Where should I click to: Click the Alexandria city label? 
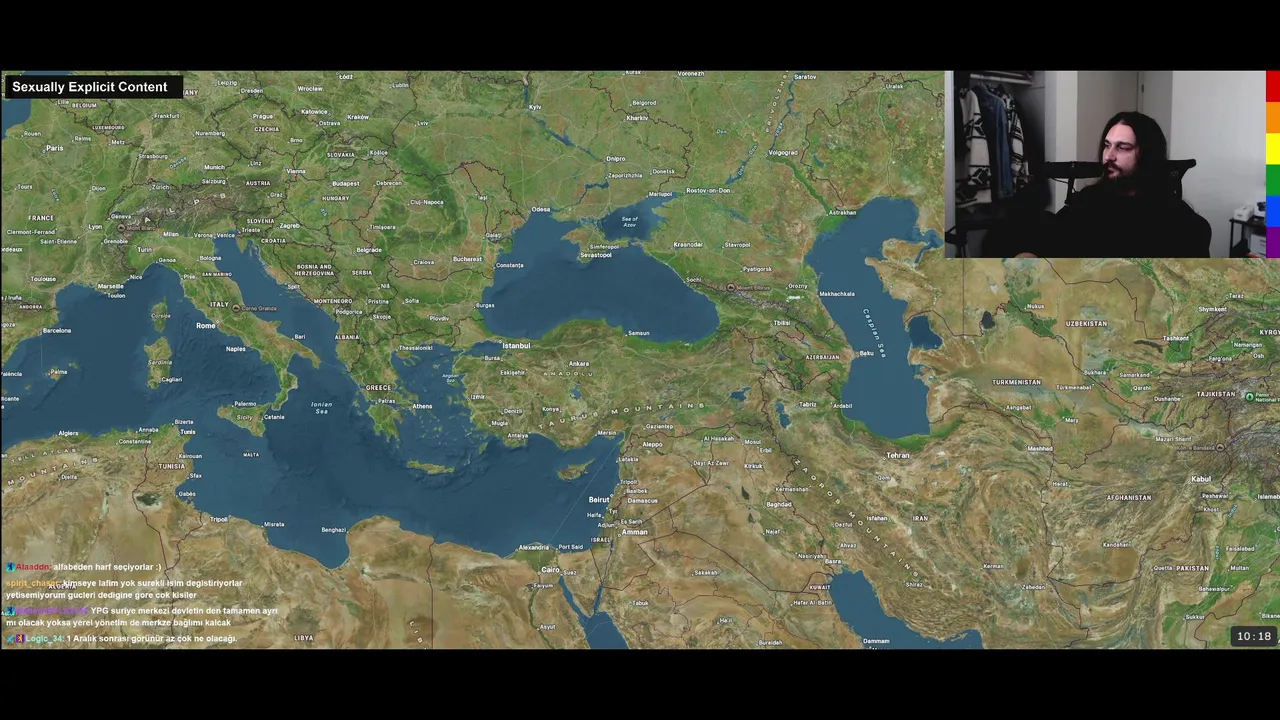[x=534, y=548]
